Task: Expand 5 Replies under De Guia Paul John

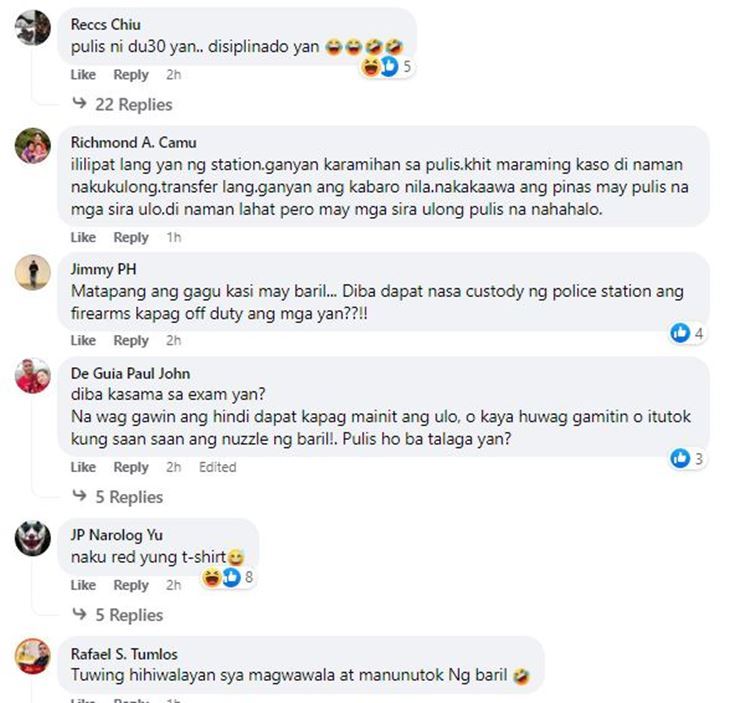Action: (118, 497)
